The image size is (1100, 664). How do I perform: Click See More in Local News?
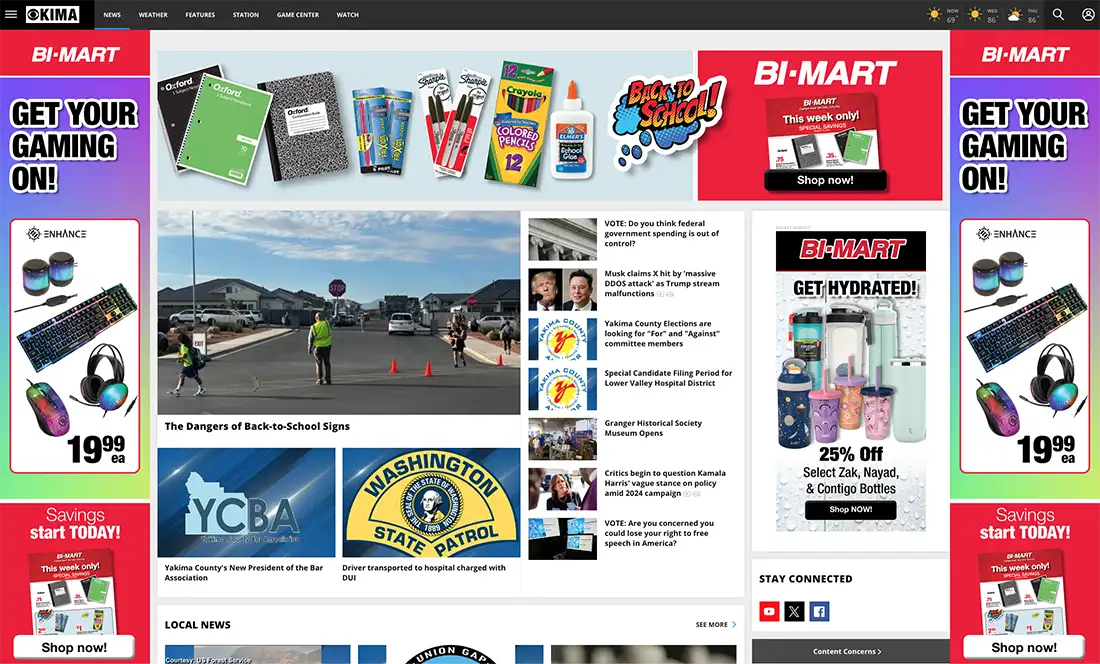pyautogui.click(x=711, y=624)
